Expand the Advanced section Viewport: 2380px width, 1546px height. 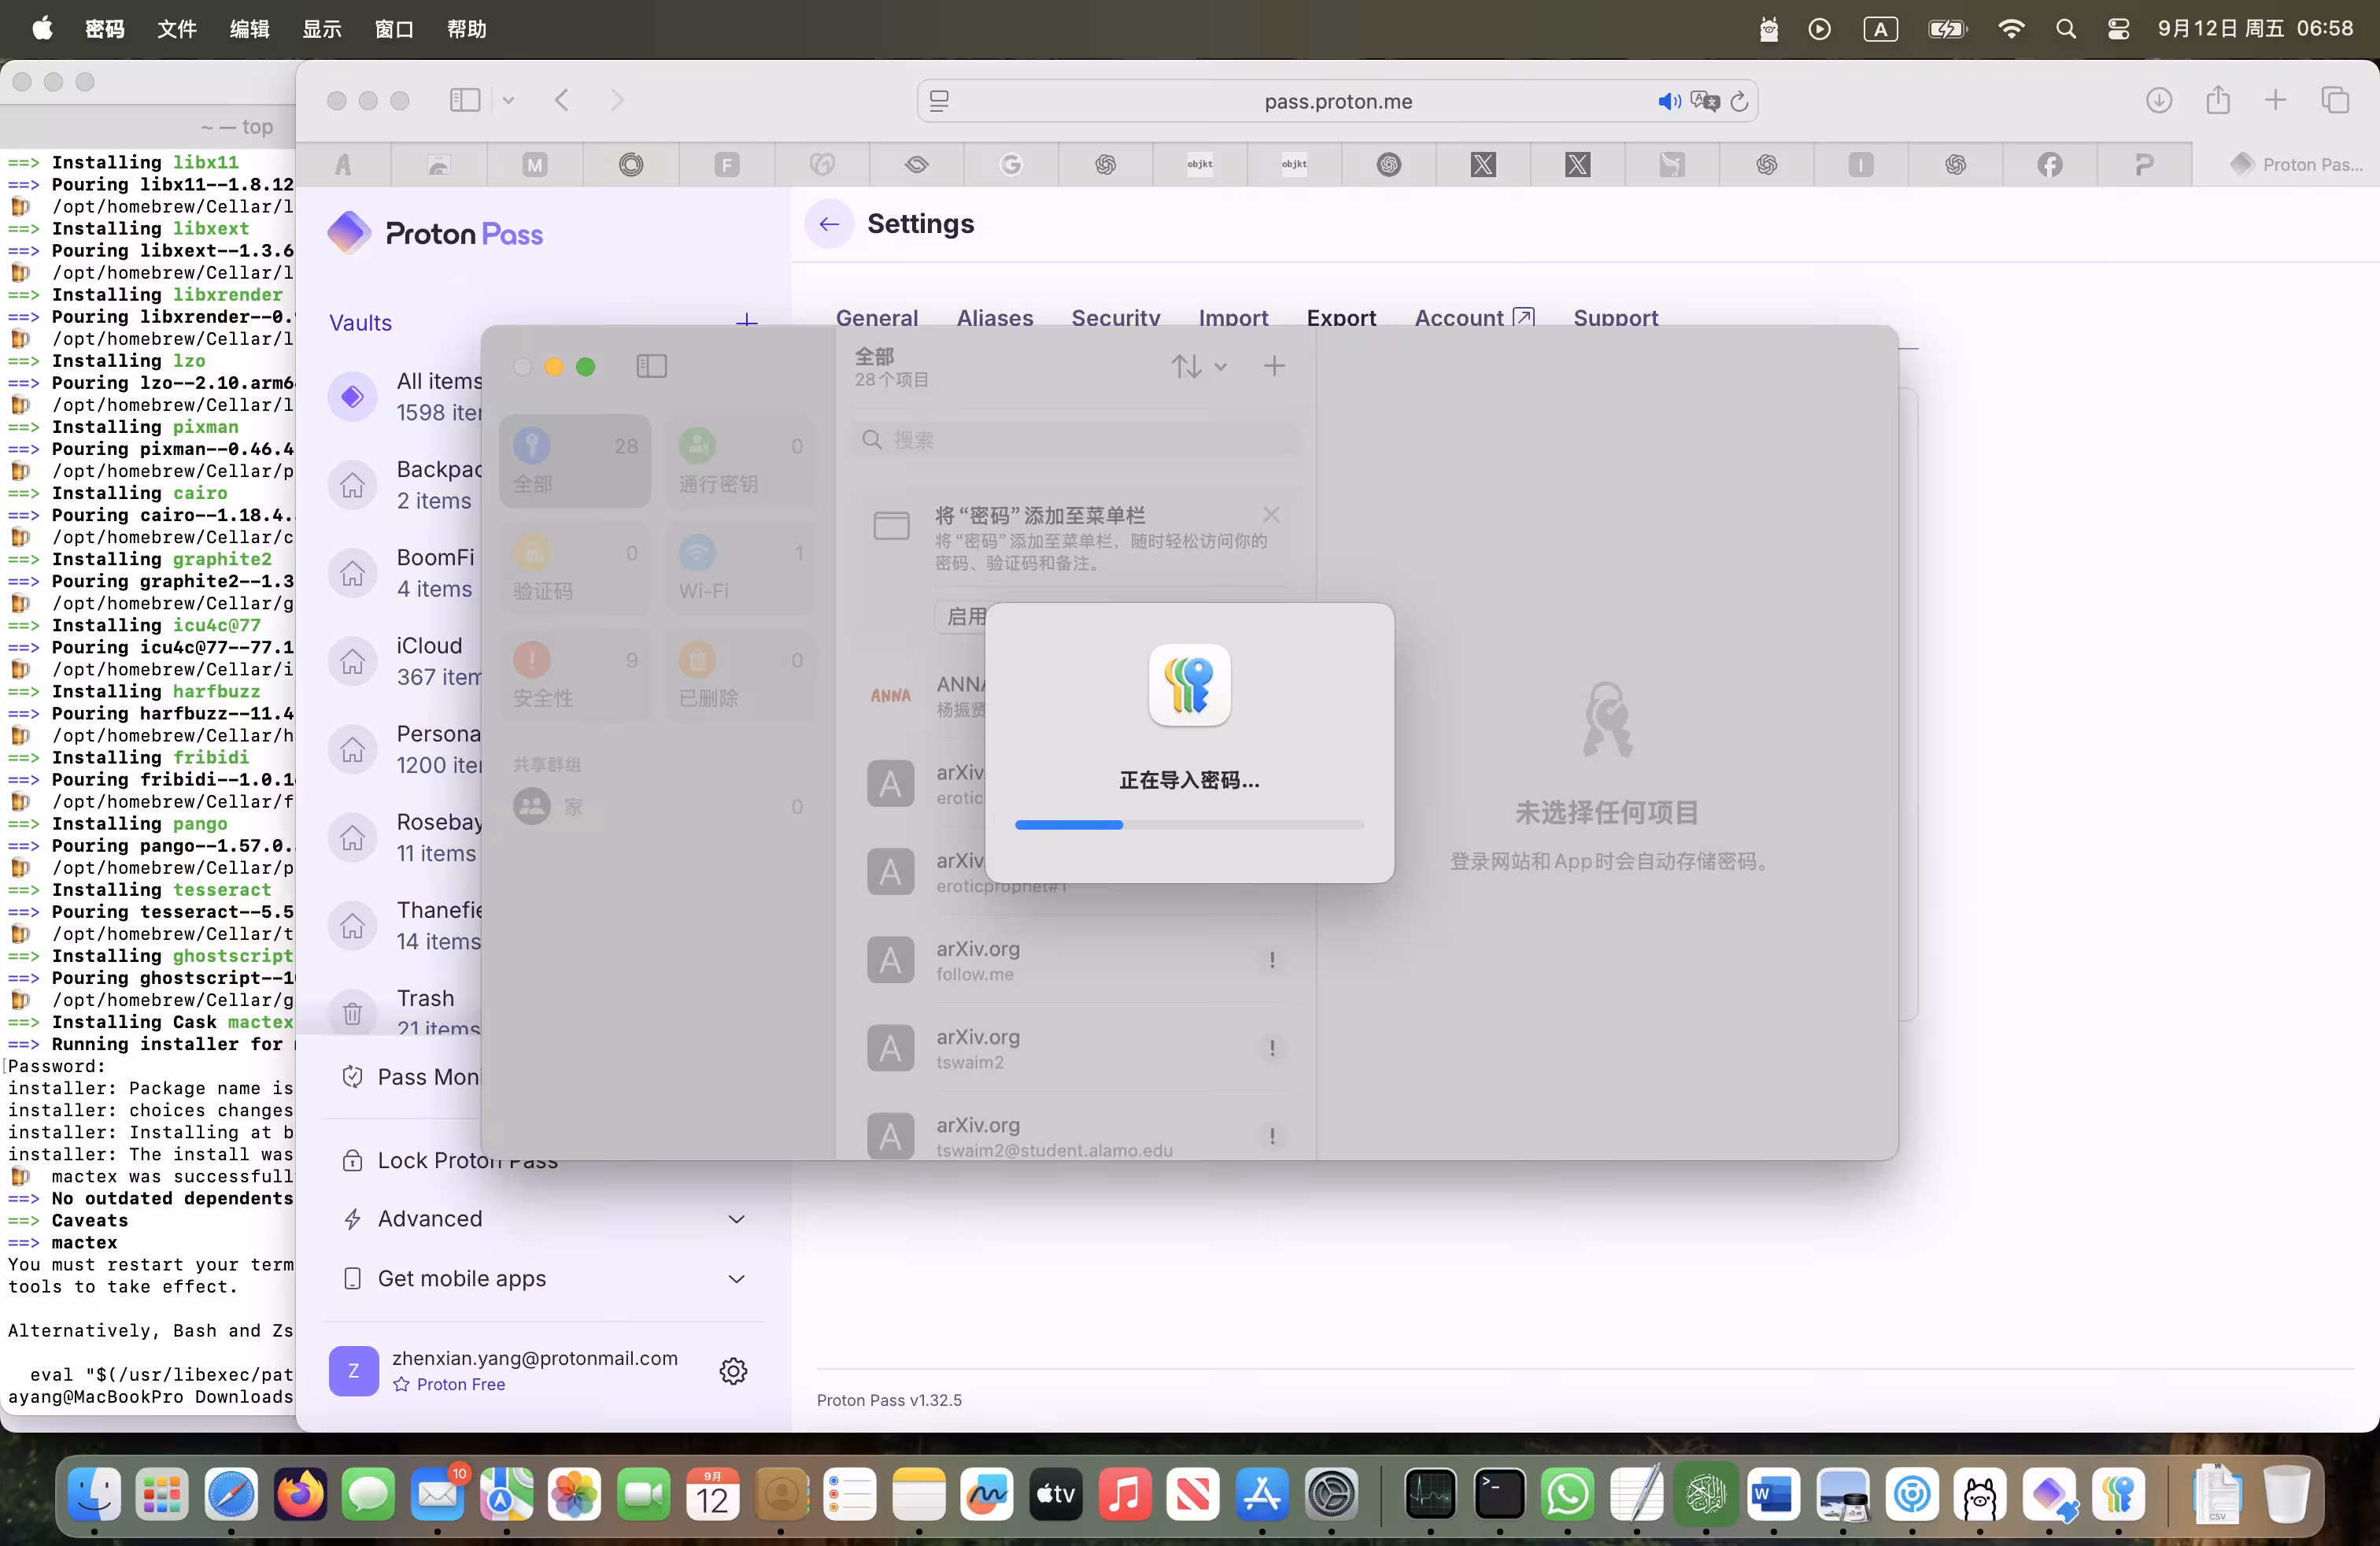(x=544, y=1219)
